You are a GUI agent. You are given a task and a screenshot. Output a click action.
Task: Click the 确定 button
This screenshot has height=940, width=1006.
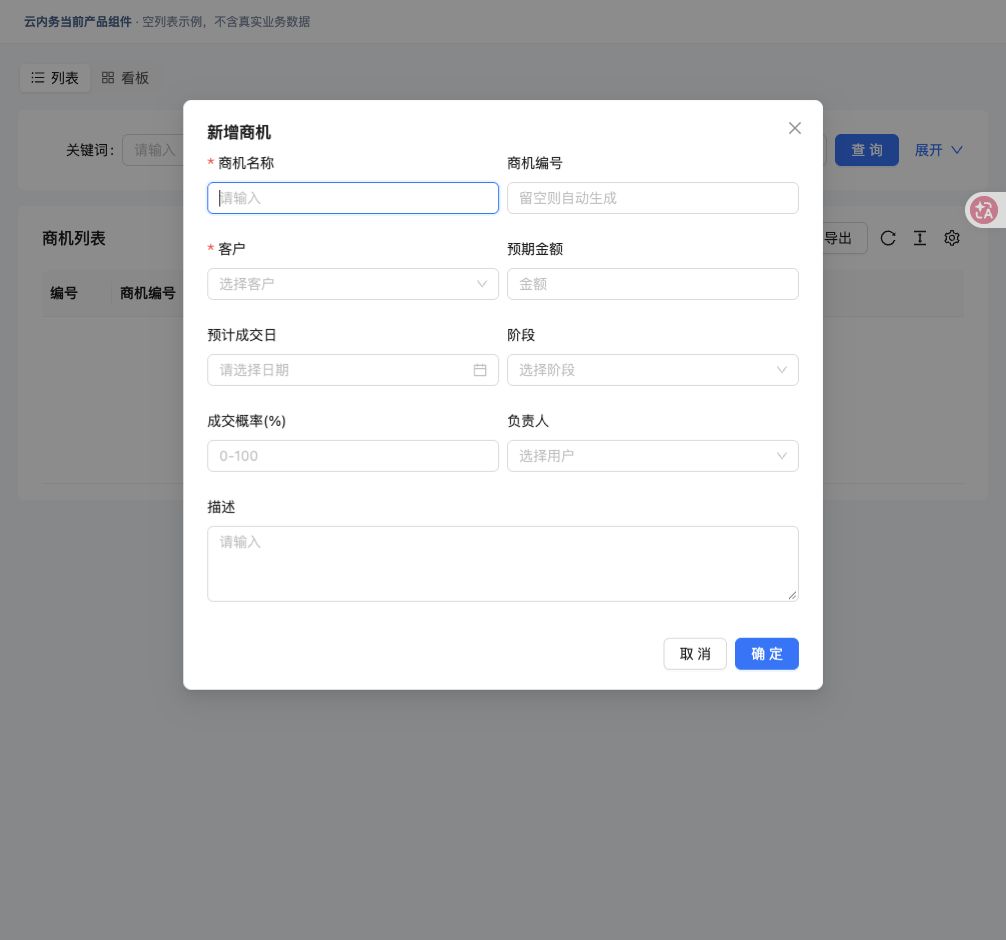(767, 654)
